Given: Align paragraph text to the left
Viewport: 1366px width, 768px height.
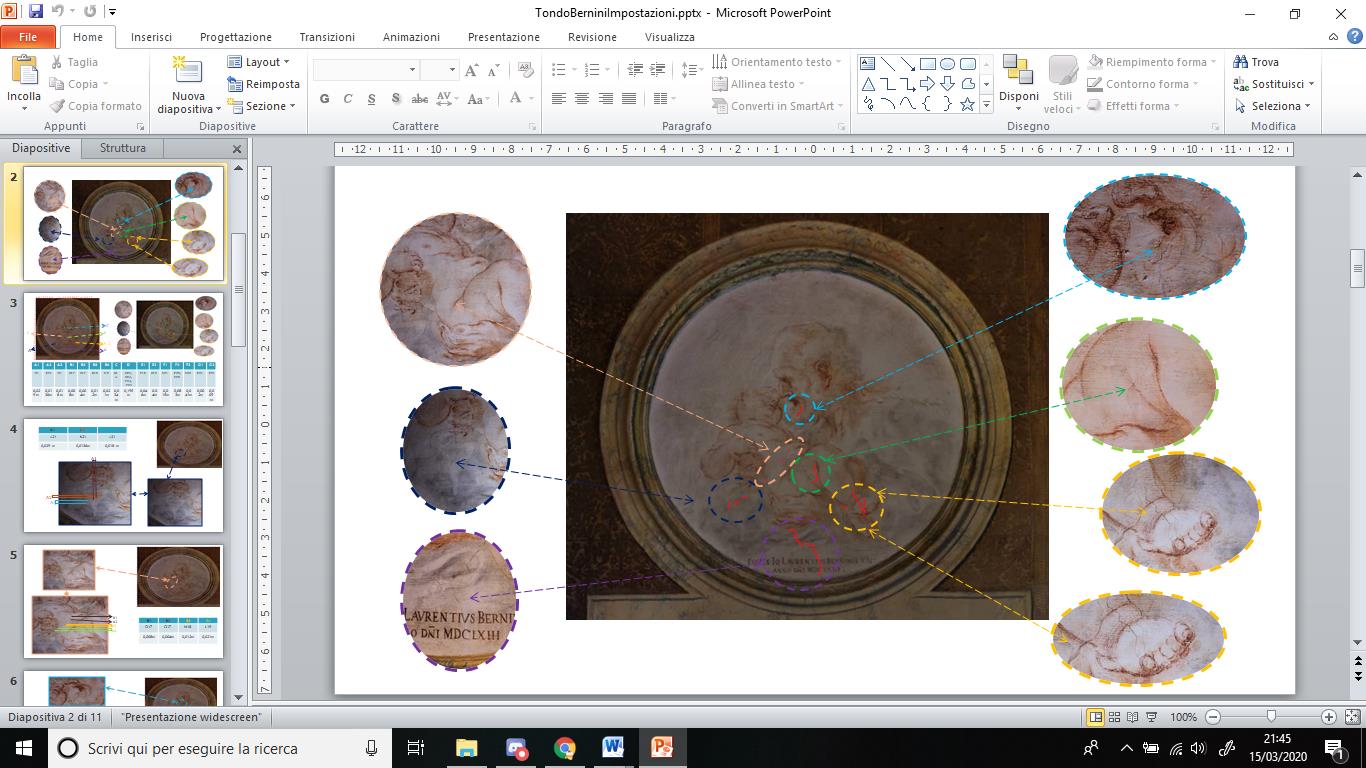Looking at the screenshot, I should point(558,98).
